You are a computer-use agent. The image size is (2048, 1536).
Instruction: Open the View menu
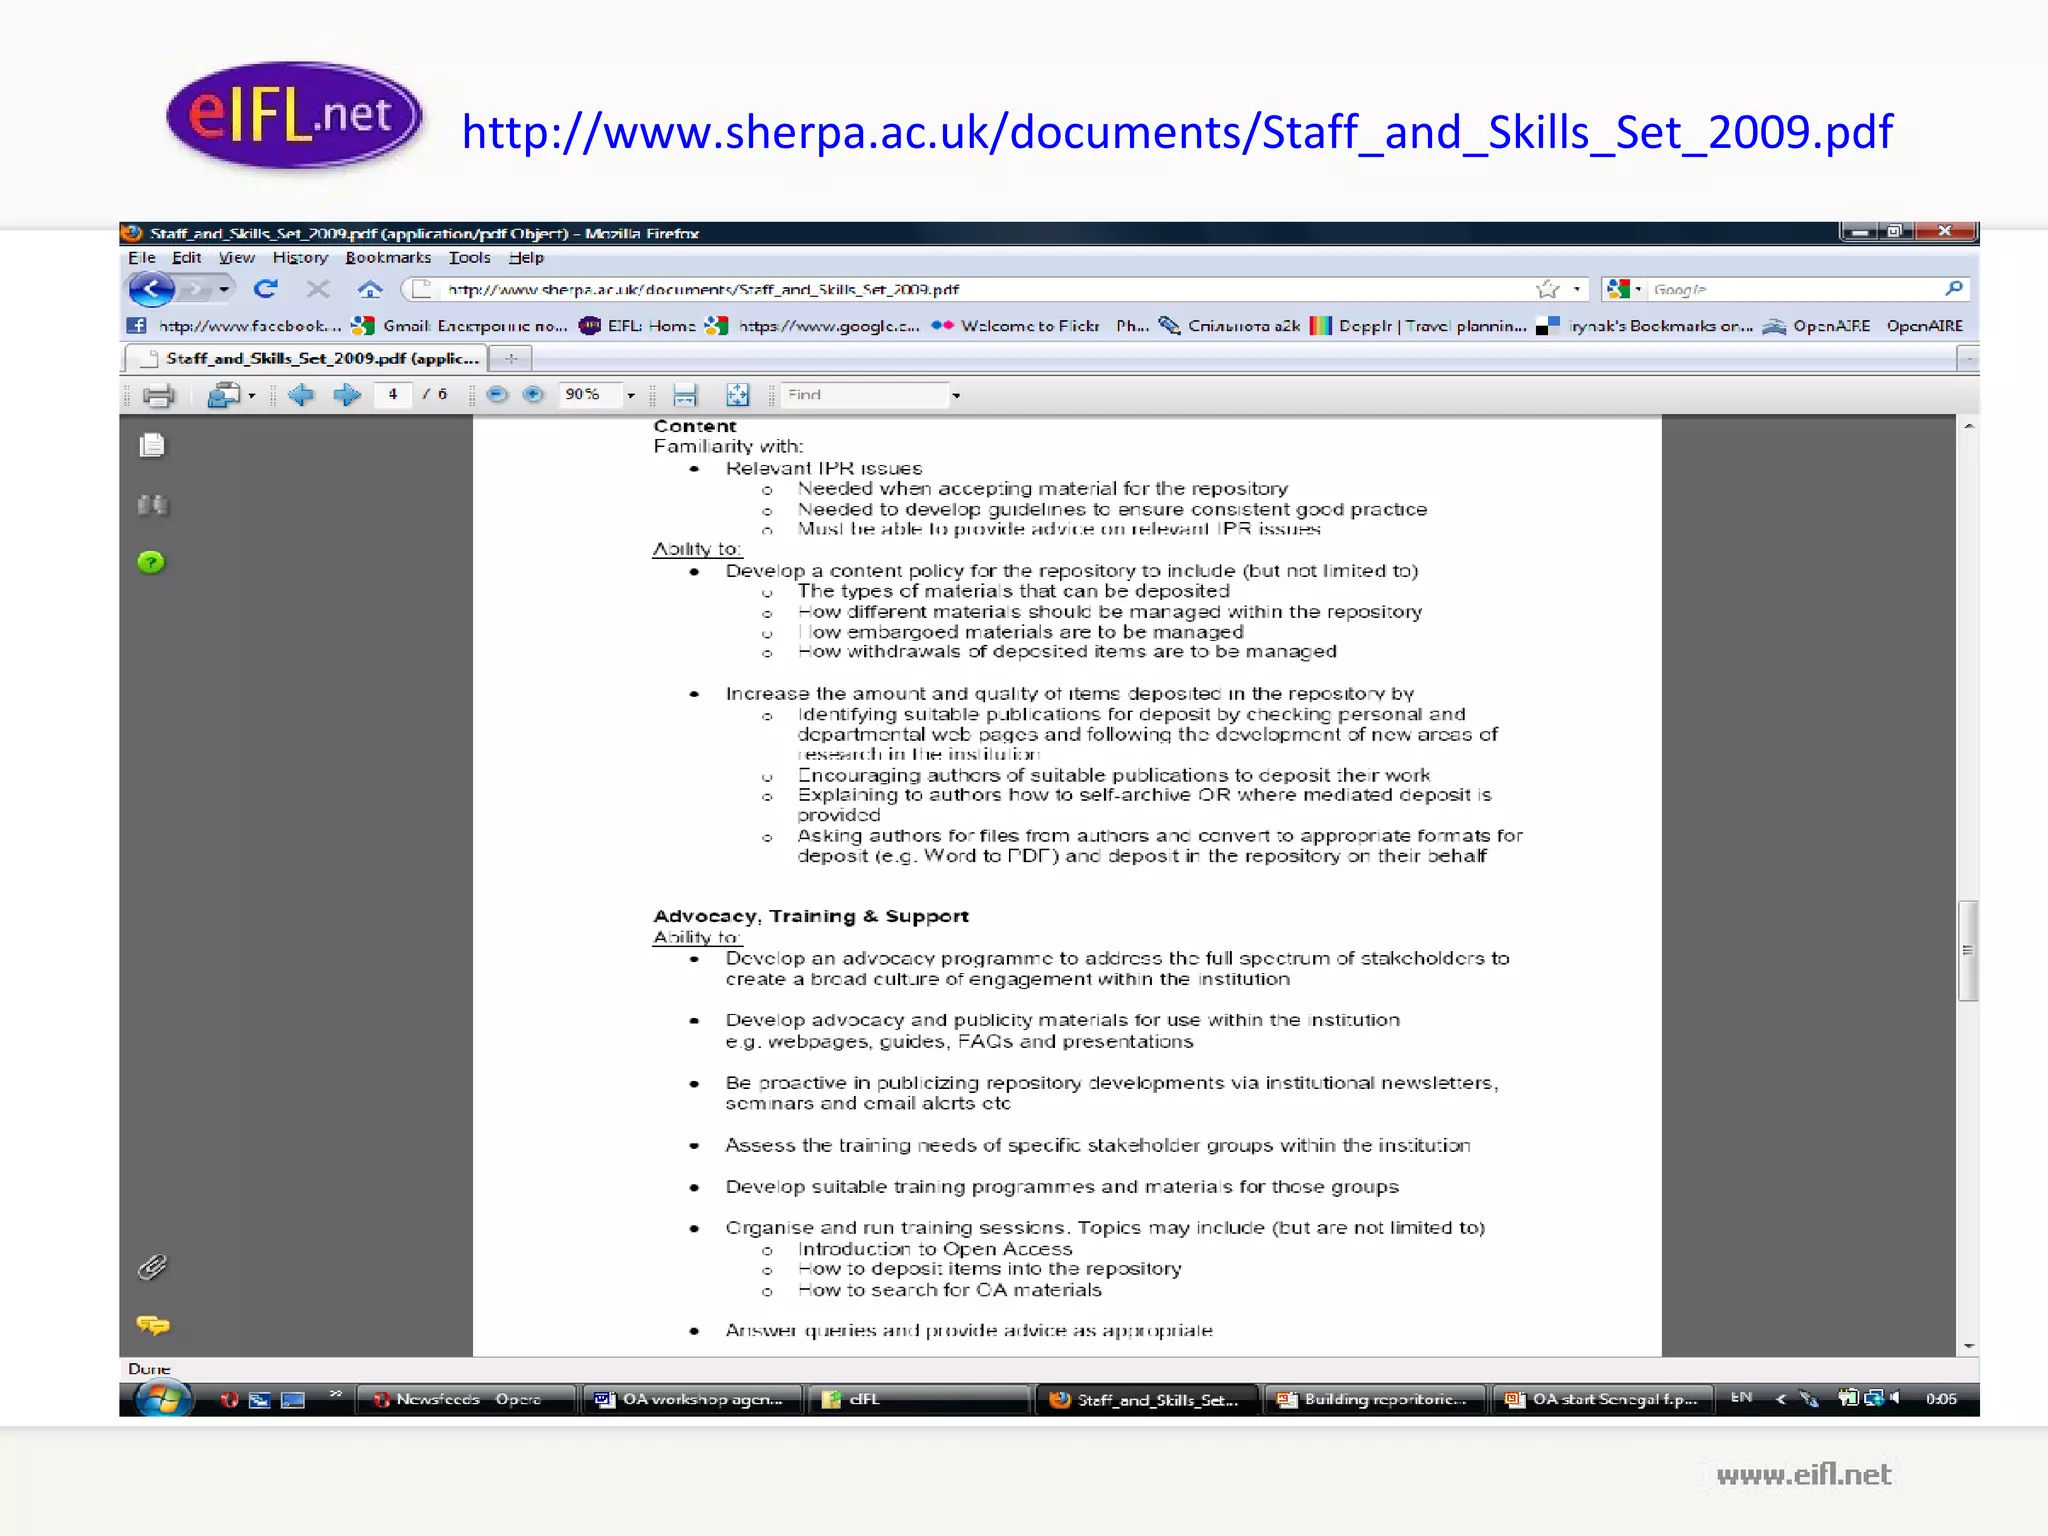pos(237,258)
